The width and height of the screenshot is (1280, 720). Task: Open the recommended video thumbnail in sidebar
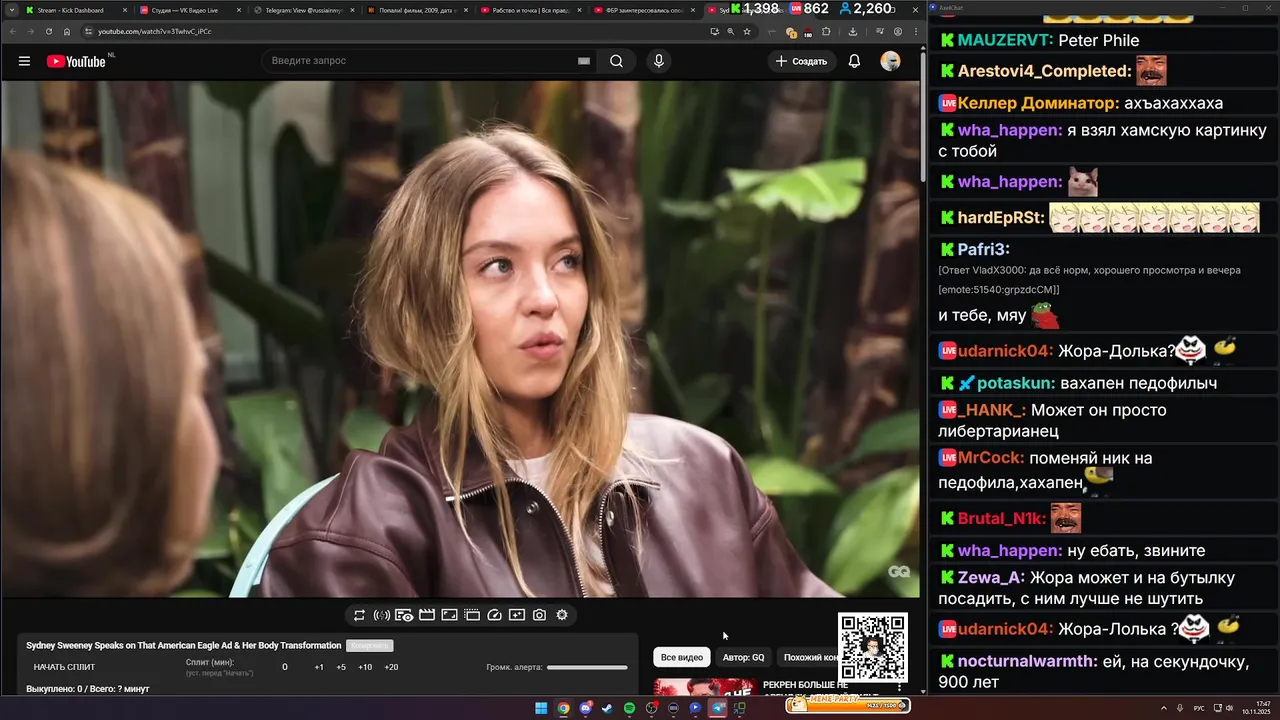(x=704, y=688)
